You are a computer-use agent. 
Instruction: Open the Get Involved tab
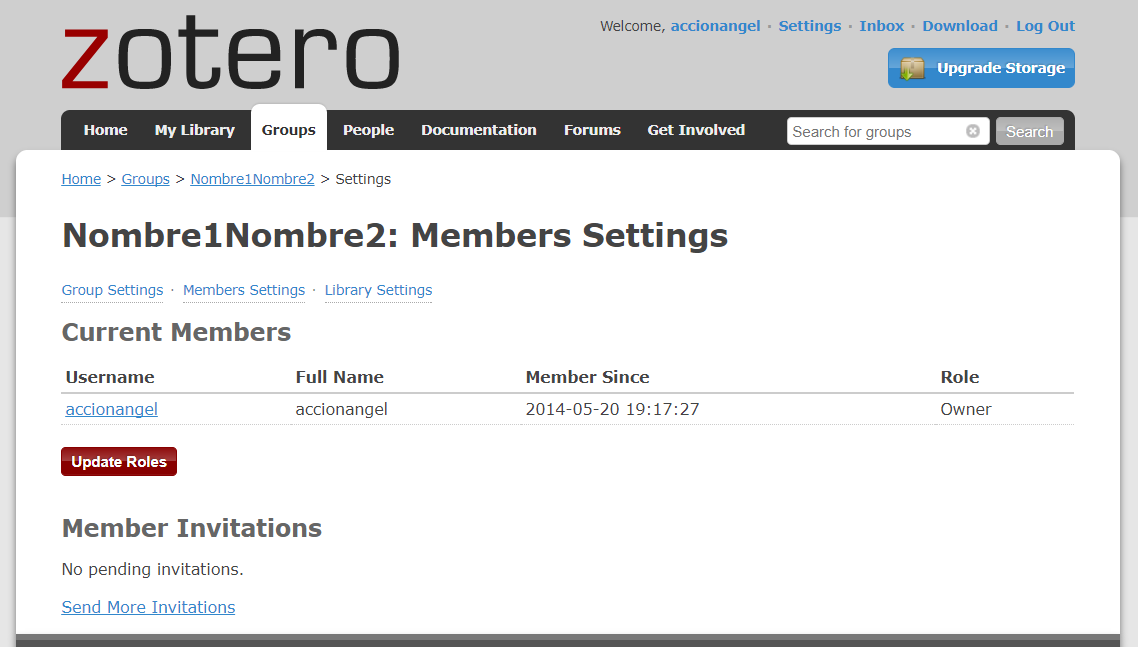(696, 130)
